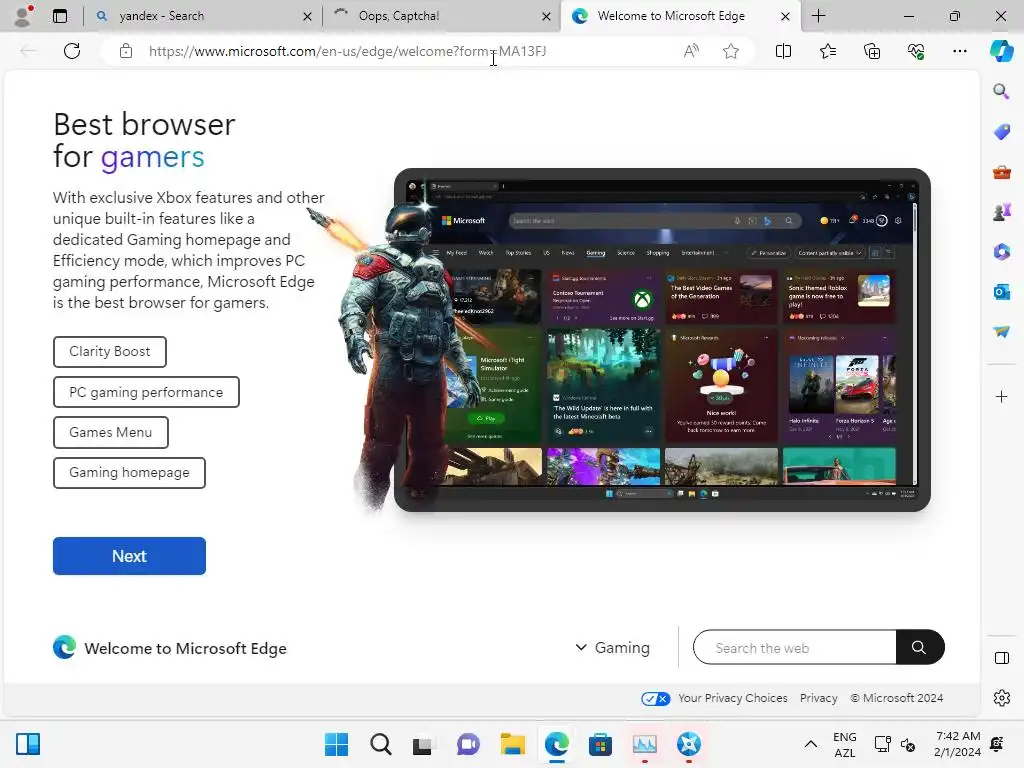
Task: Click the Refresh page button
Action: click(x=72, y=51)
